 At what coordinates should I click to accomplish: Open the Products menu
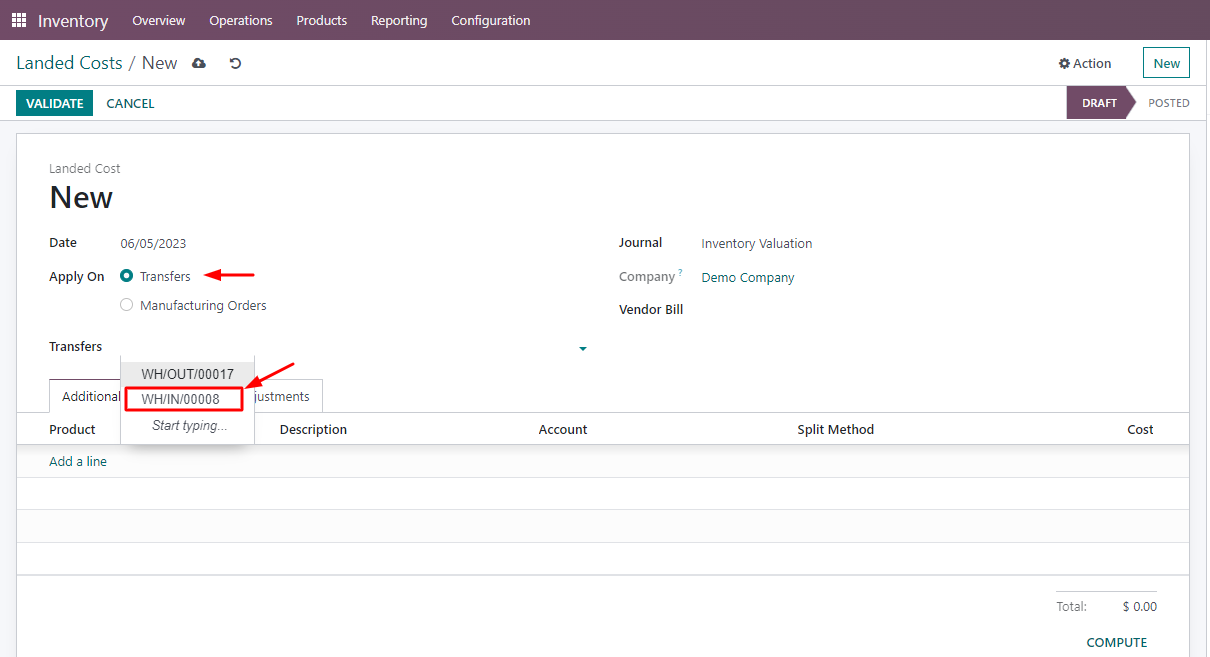point(322,20)
